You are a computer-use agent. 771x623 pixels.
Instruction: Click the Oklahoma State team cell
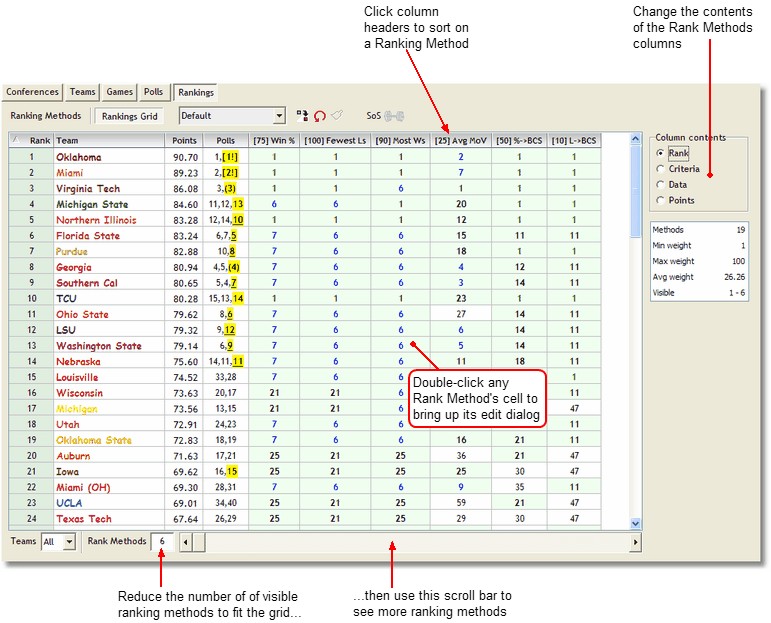(x=109, y=440)
